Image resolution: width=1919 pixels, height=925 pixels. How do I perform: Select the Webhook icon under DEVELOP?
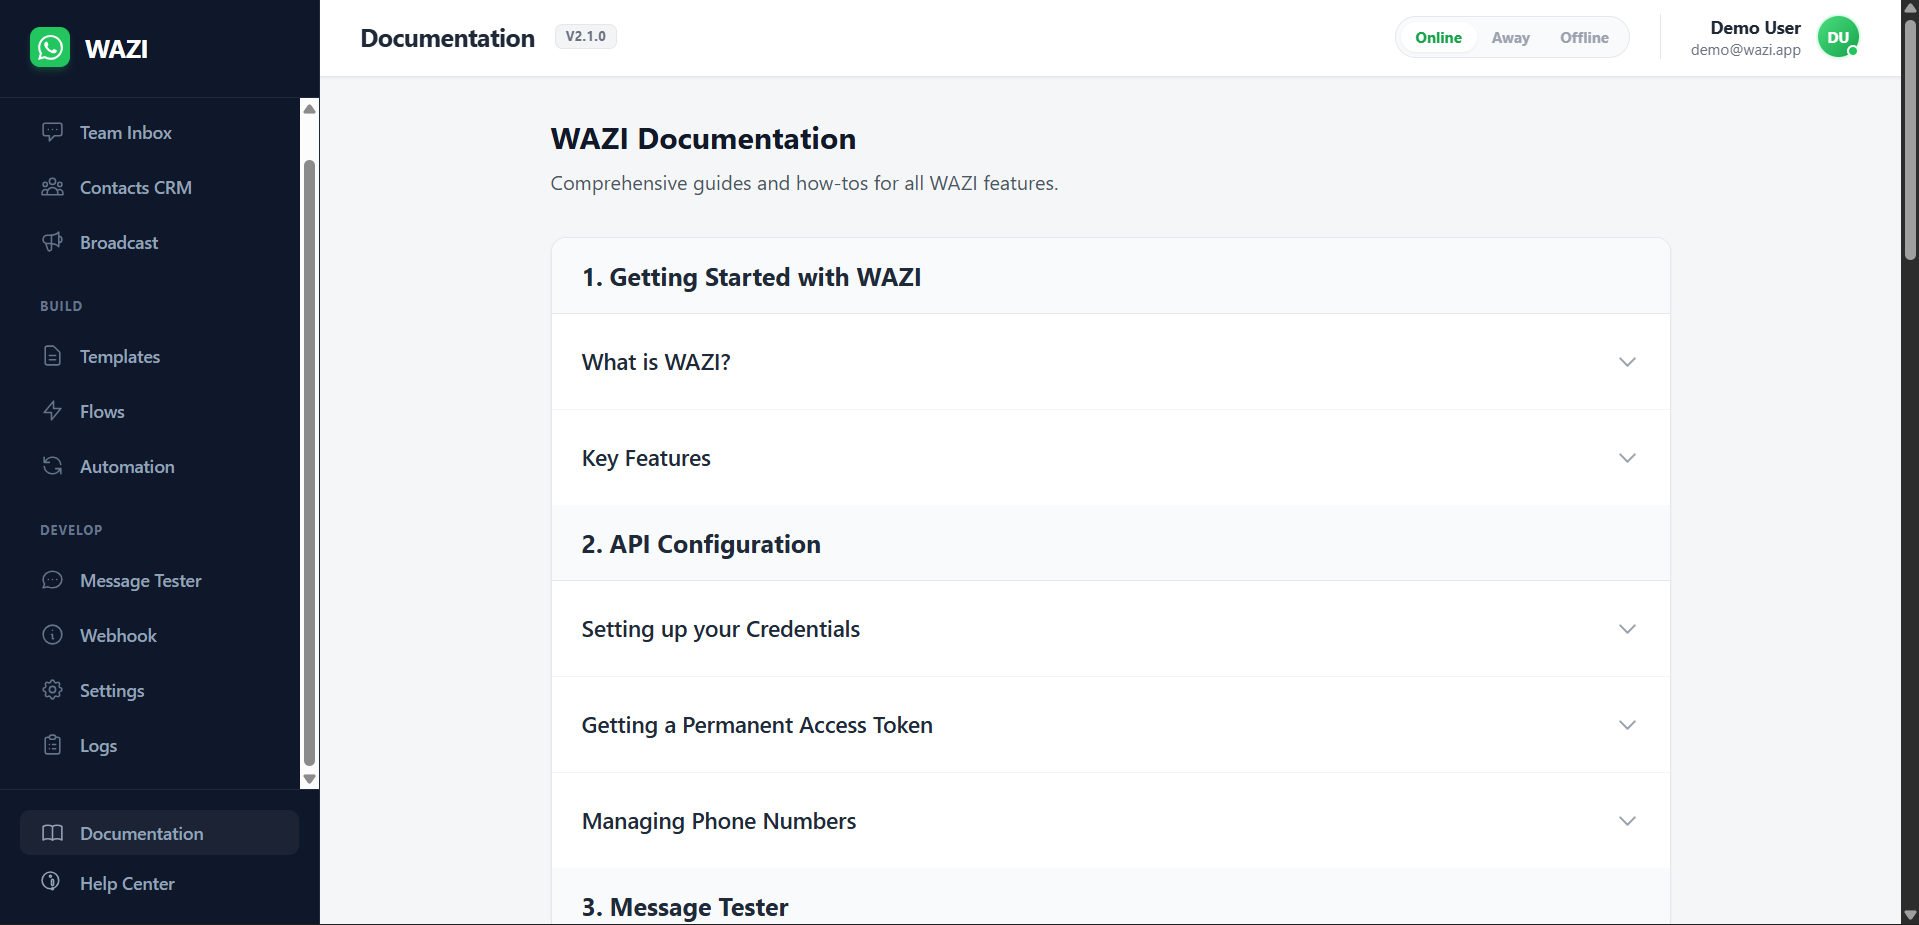pyautogui.click(x=52, y=635)
